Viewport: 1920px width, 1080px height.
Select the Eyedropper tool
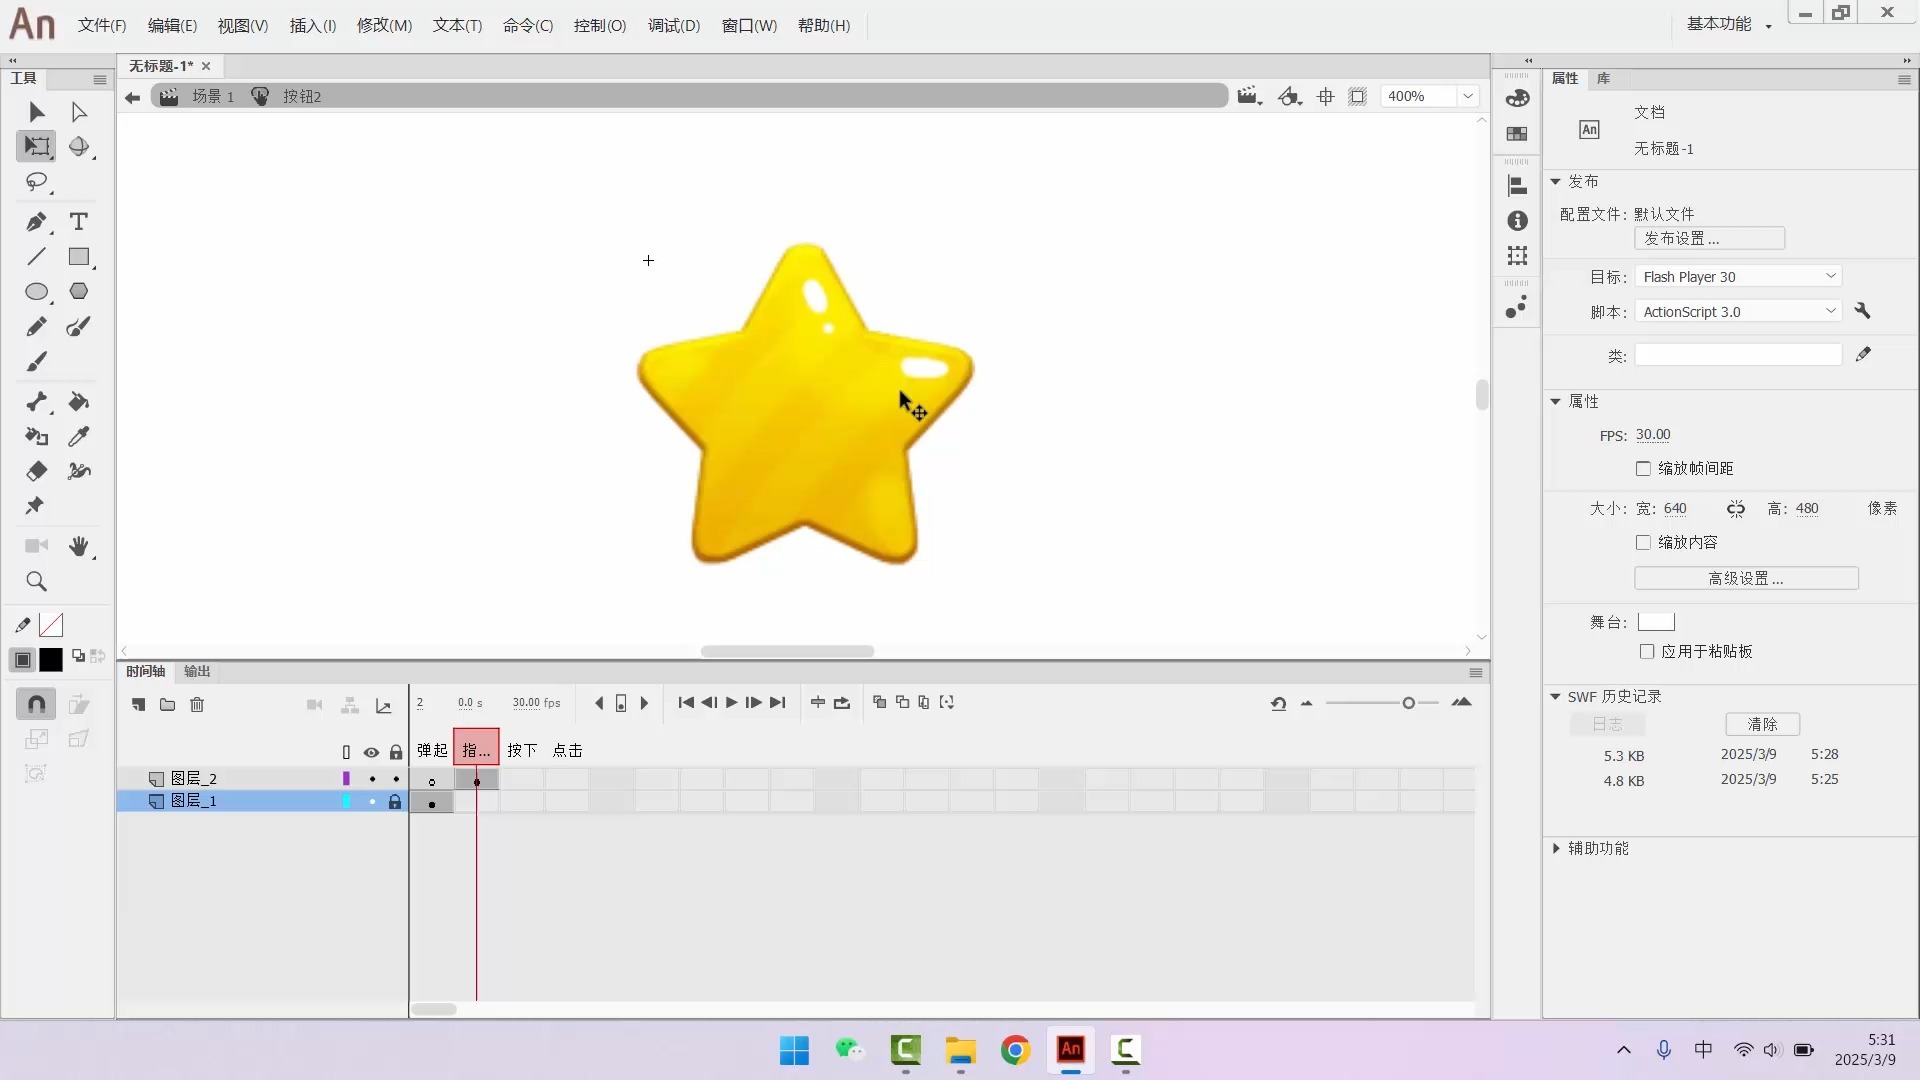click(x=78, y=437)
